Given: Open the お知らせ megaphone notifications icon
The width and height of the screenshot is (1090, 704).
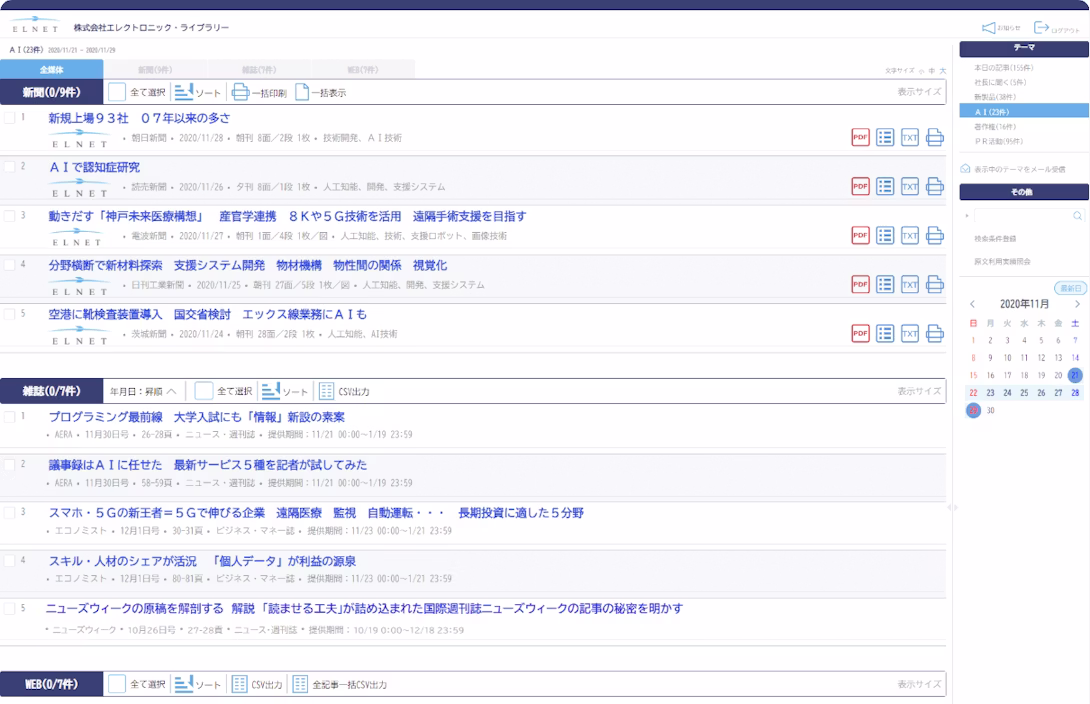Looking at the screenshot, I should click(989, 28).
